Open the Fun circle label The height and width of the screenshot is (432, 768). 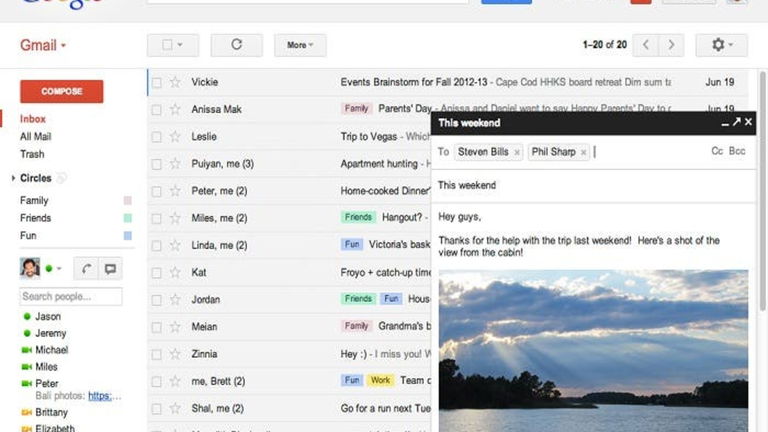click(x=28, y=236)
